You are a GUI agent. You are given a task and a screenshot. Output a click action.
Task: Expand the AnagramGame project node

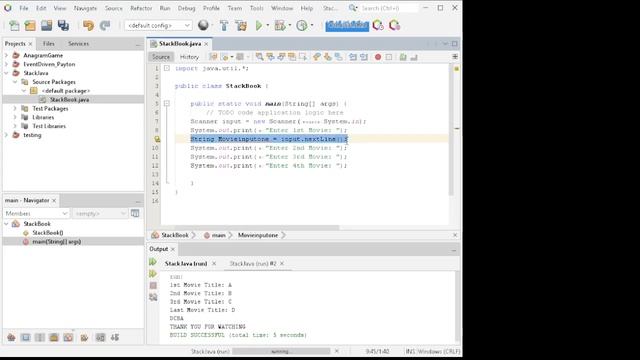pyautogui.click(x=6, y=55)
